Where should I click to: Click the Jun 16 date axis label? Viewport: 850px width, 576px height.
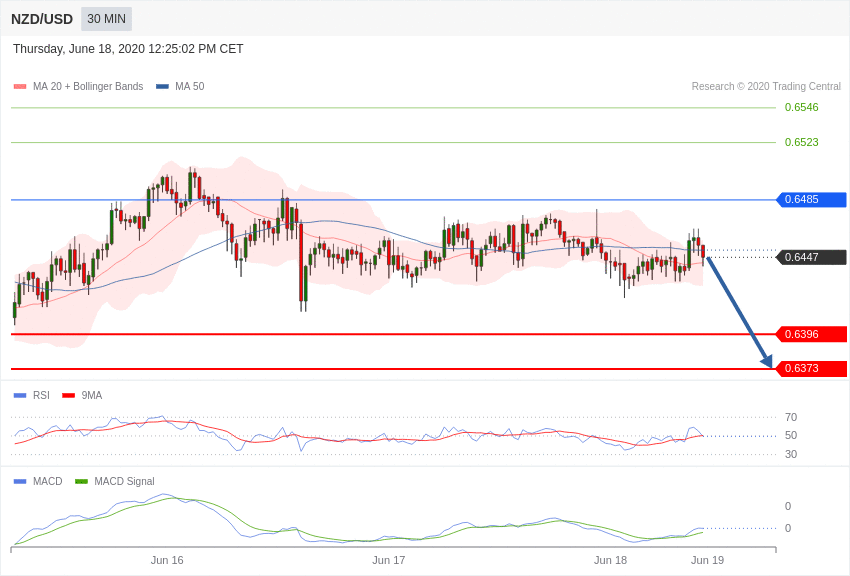(167, 560)
